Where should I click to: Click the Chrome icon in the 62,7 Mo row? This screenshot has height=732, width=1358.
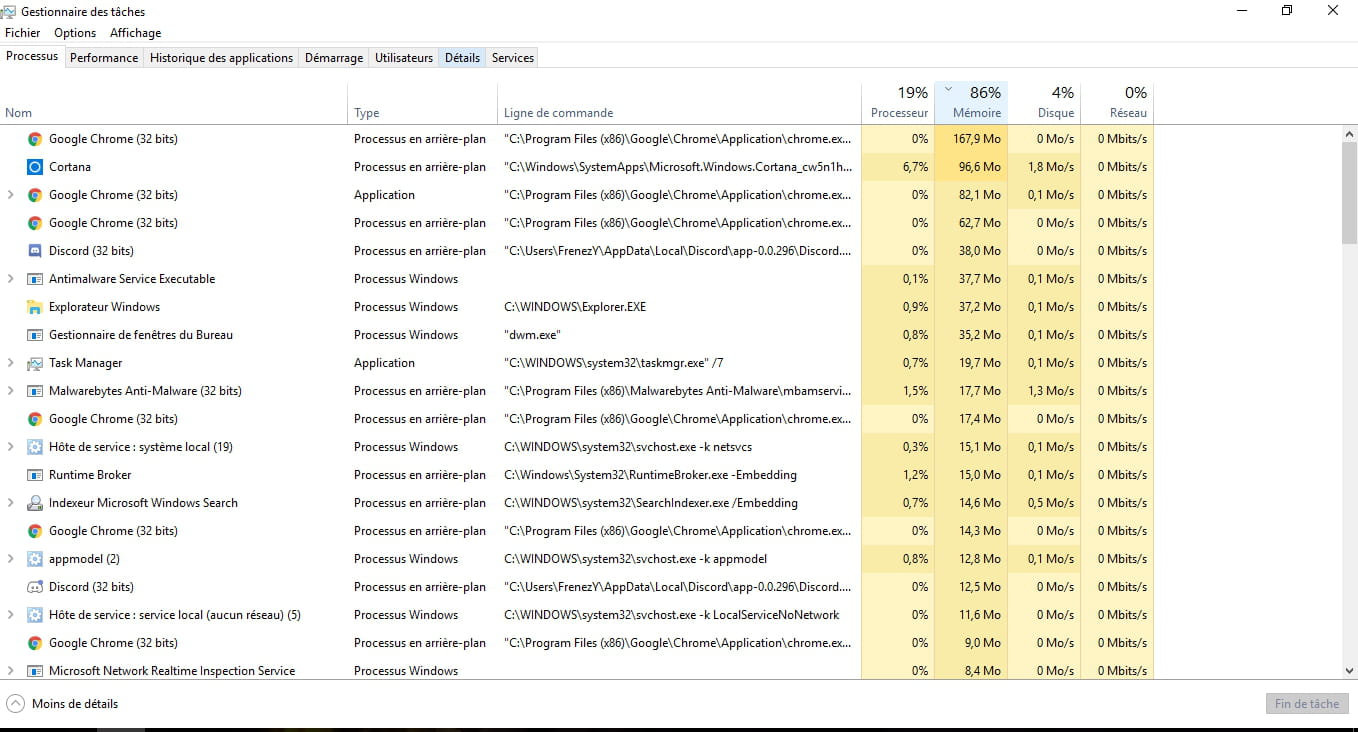35,223
